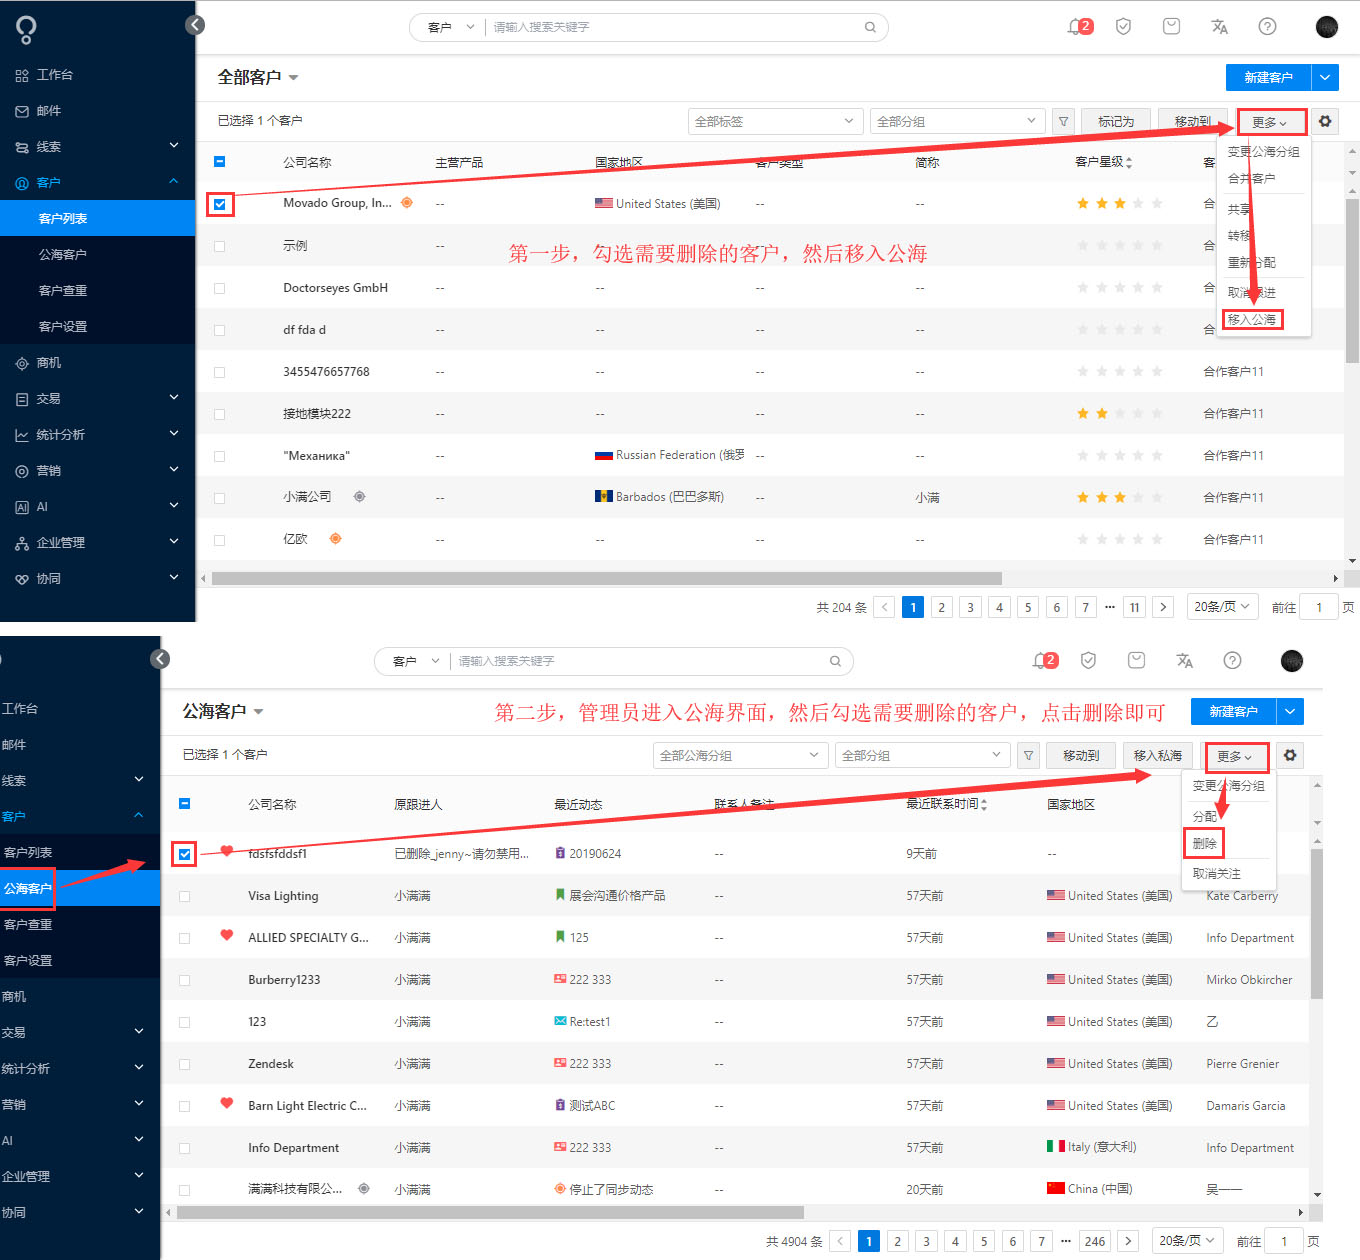Open the 全部标签 dropdown
1360x1260 pixels.
click(x=775, y=121)
